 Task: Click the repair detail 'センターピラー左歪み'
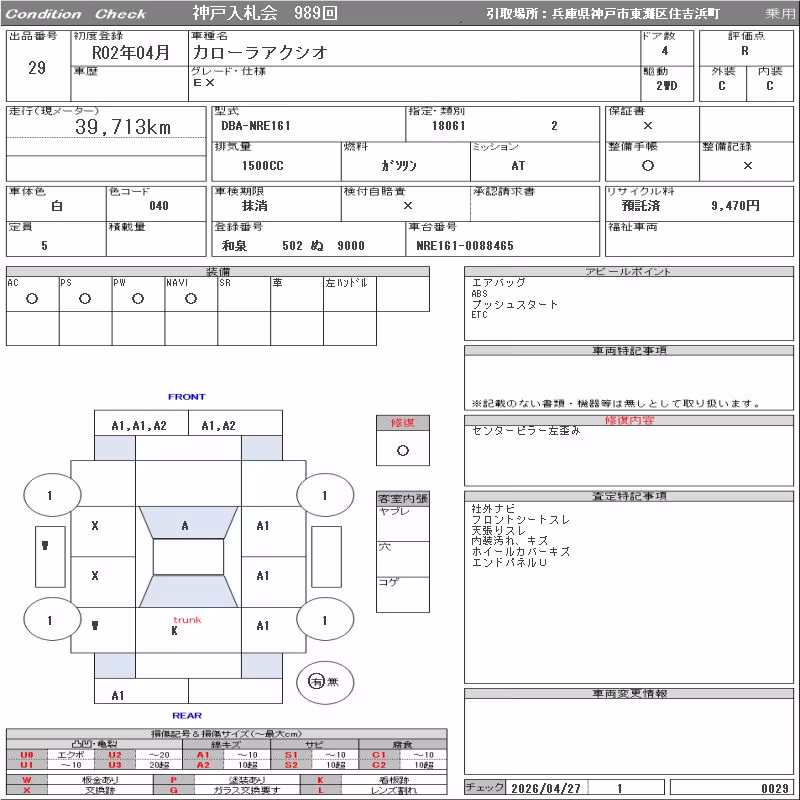pyautogui.click(x=526, y=431)
